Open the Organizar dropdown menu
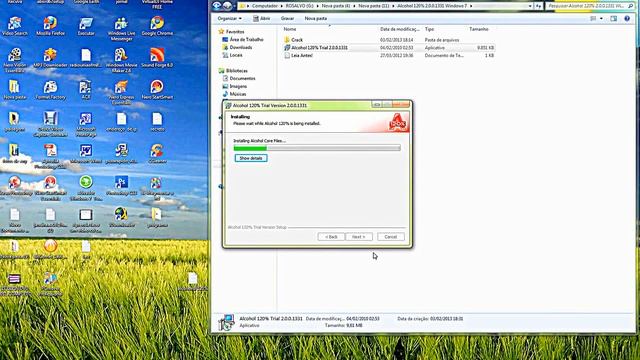This screenshot has width=640, height=360. [x=229, y=18]
